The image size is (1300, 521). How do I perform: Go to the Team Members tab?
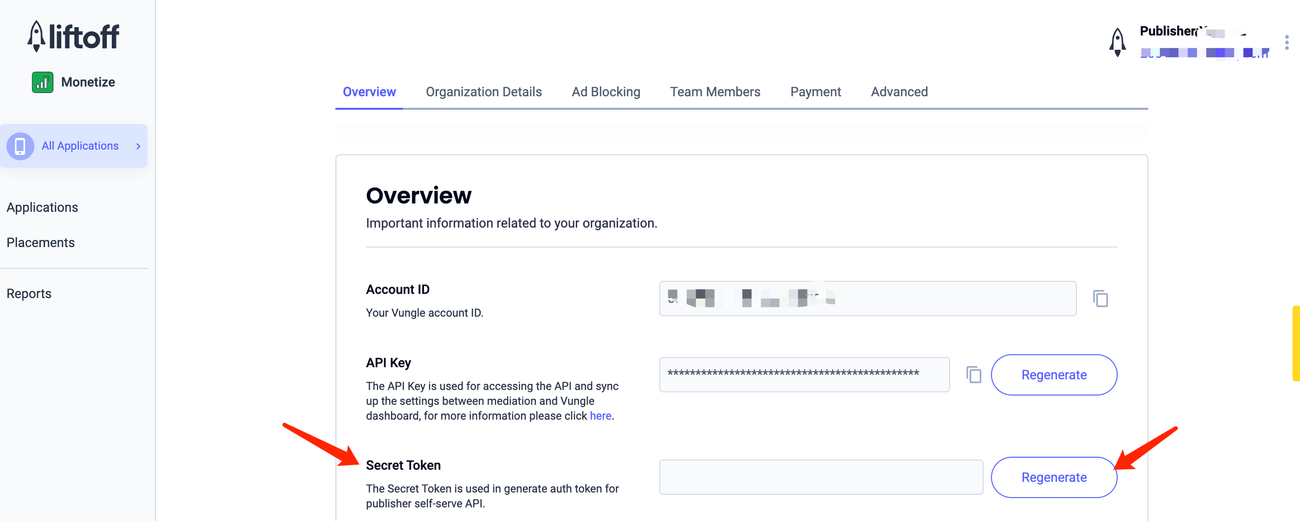pos(714,92)
